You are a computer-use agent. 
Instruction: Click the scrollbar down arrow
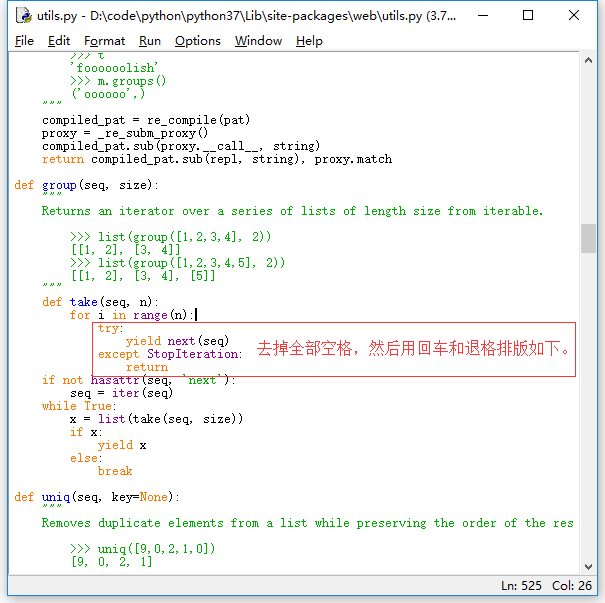(588, 566)
